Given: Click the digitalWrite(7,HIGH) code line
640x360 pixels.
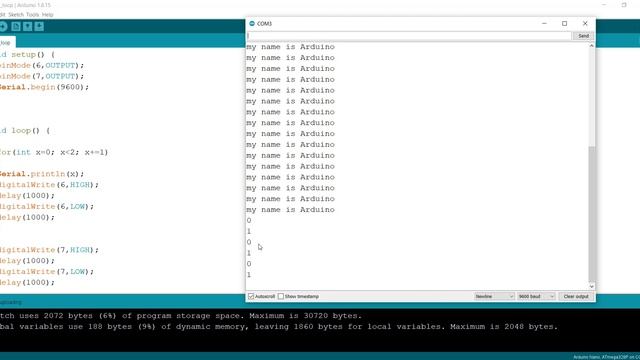Looking at the screenshot, I should pos(49,250).
